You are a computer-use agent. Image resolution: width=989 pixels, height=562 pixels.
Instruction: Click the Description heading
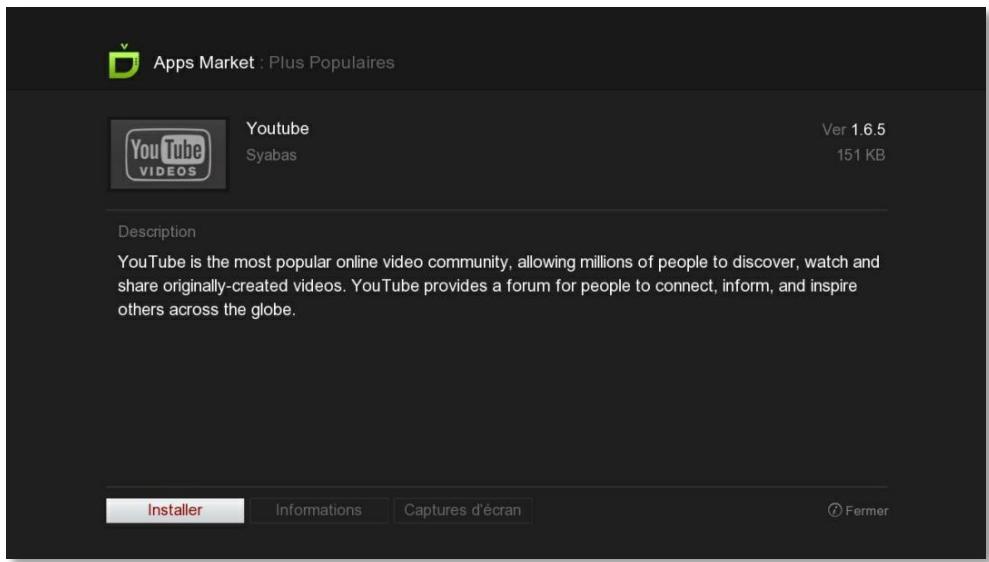click(157, 231)
